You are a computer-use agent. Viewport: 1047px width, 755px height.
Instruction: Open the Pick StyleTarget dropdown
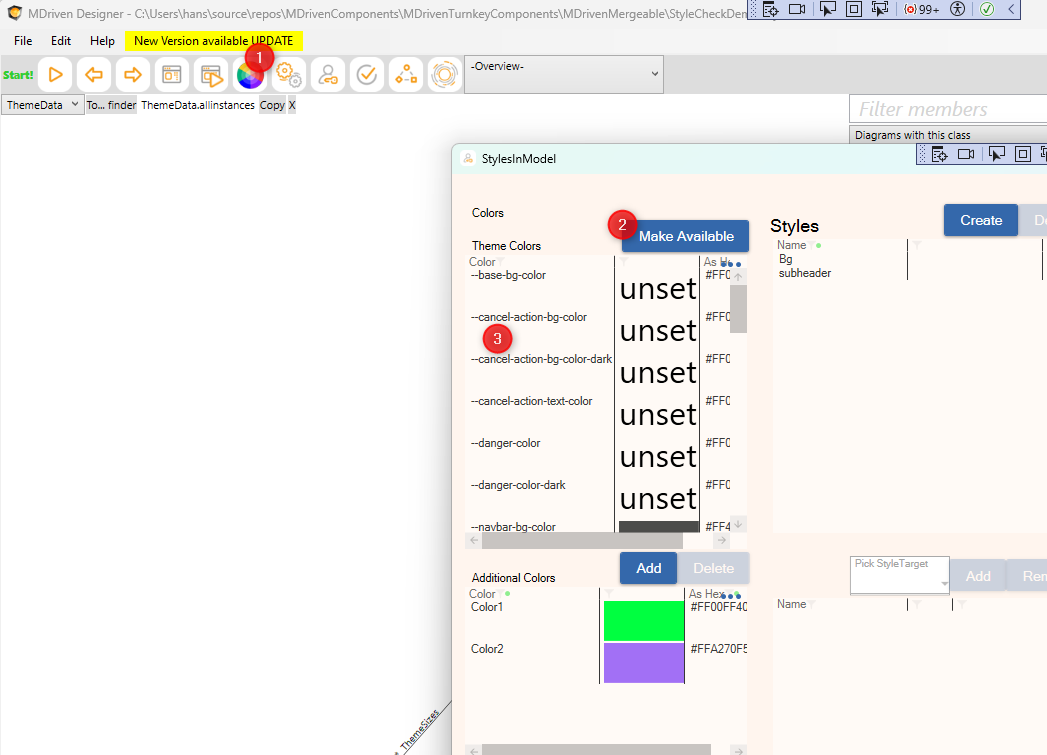[x=899, y=576]
